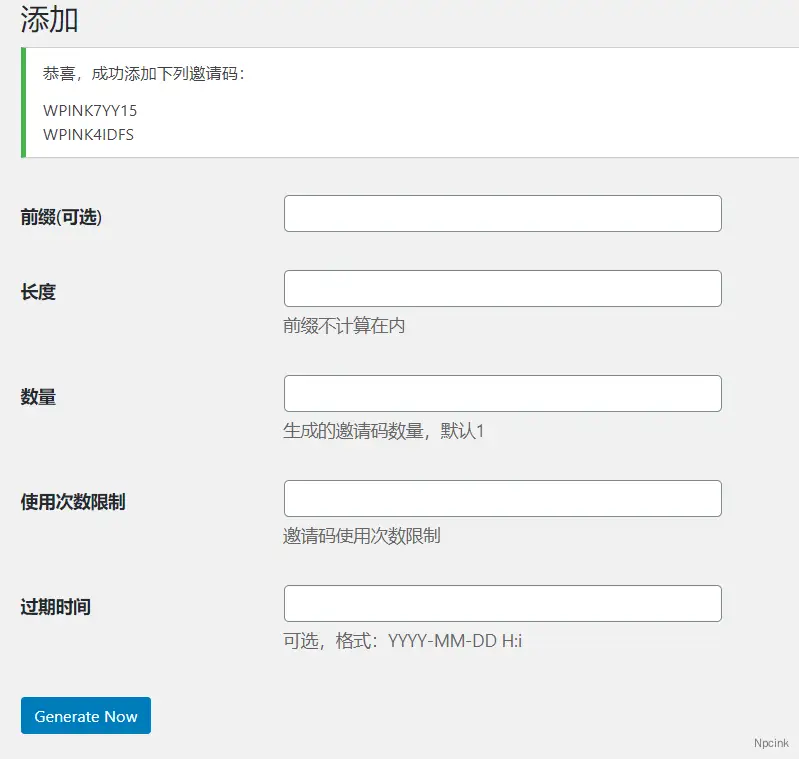
Task: Click the 邀请码使用次数限制 description text
Action: tap(361, 536)
